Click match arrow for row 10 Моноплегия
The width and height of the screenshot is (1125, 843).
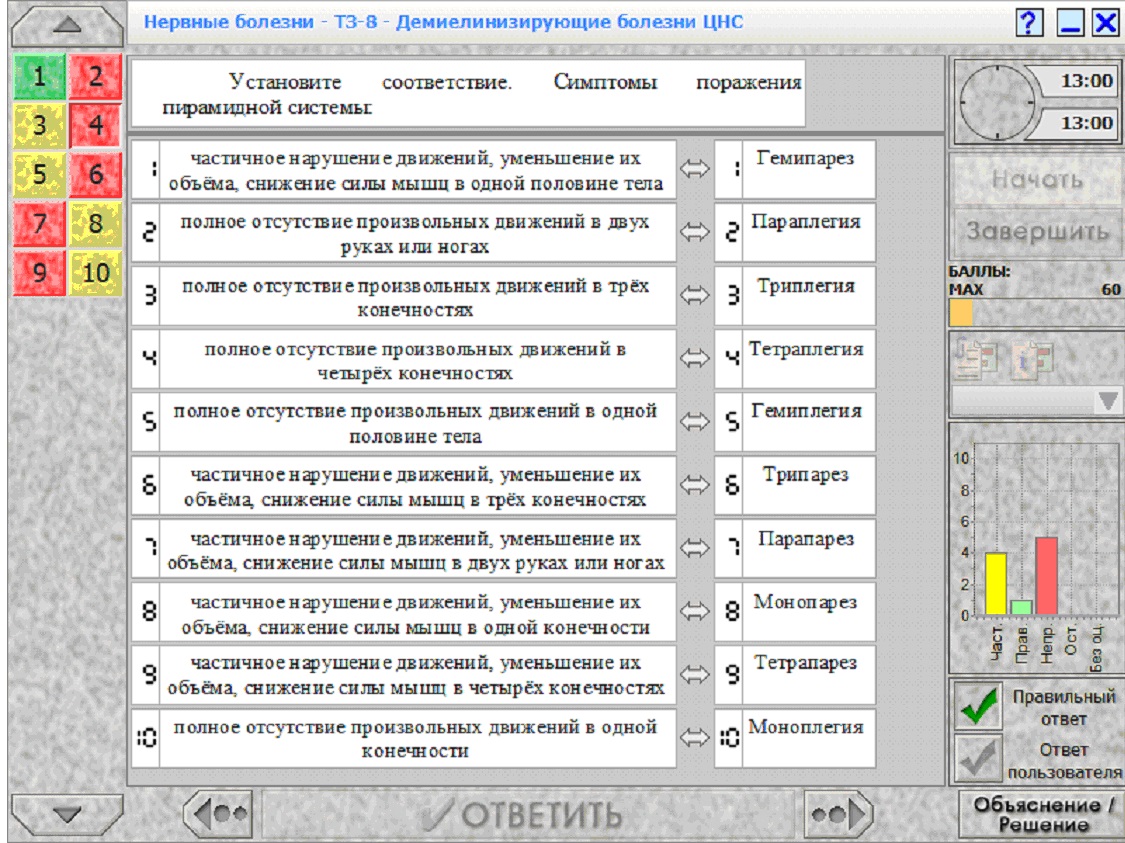tap(695, 737)
